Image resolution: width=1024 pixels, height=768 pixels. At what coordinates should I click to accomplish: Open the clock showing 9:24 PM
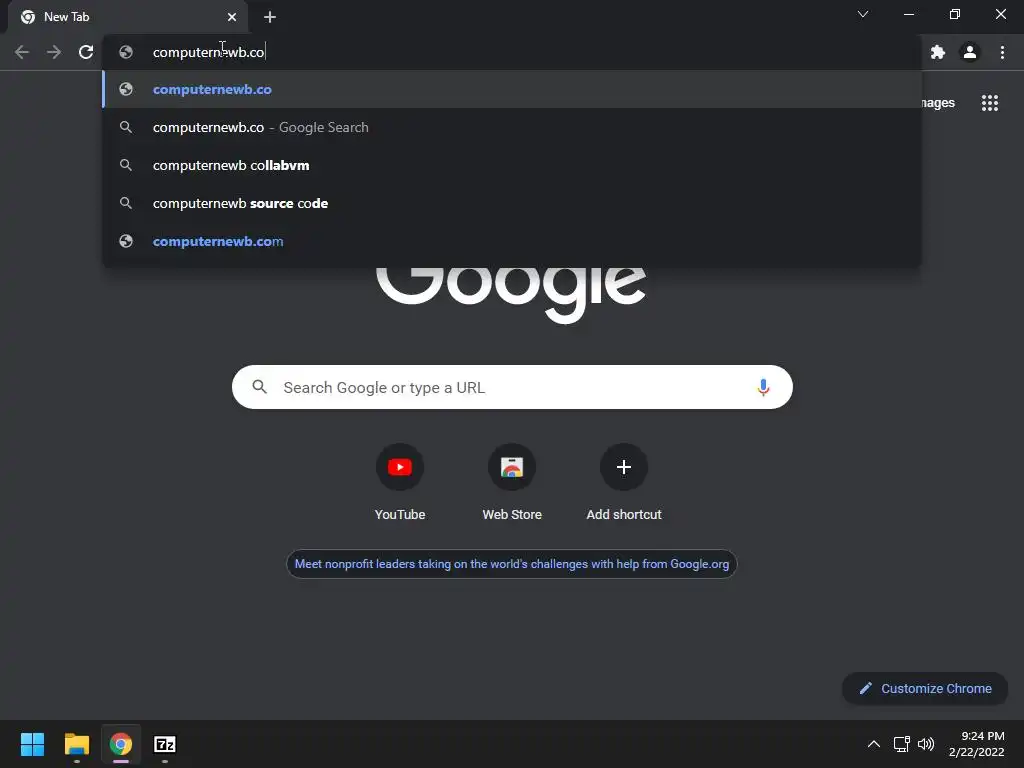click(976, 744)
